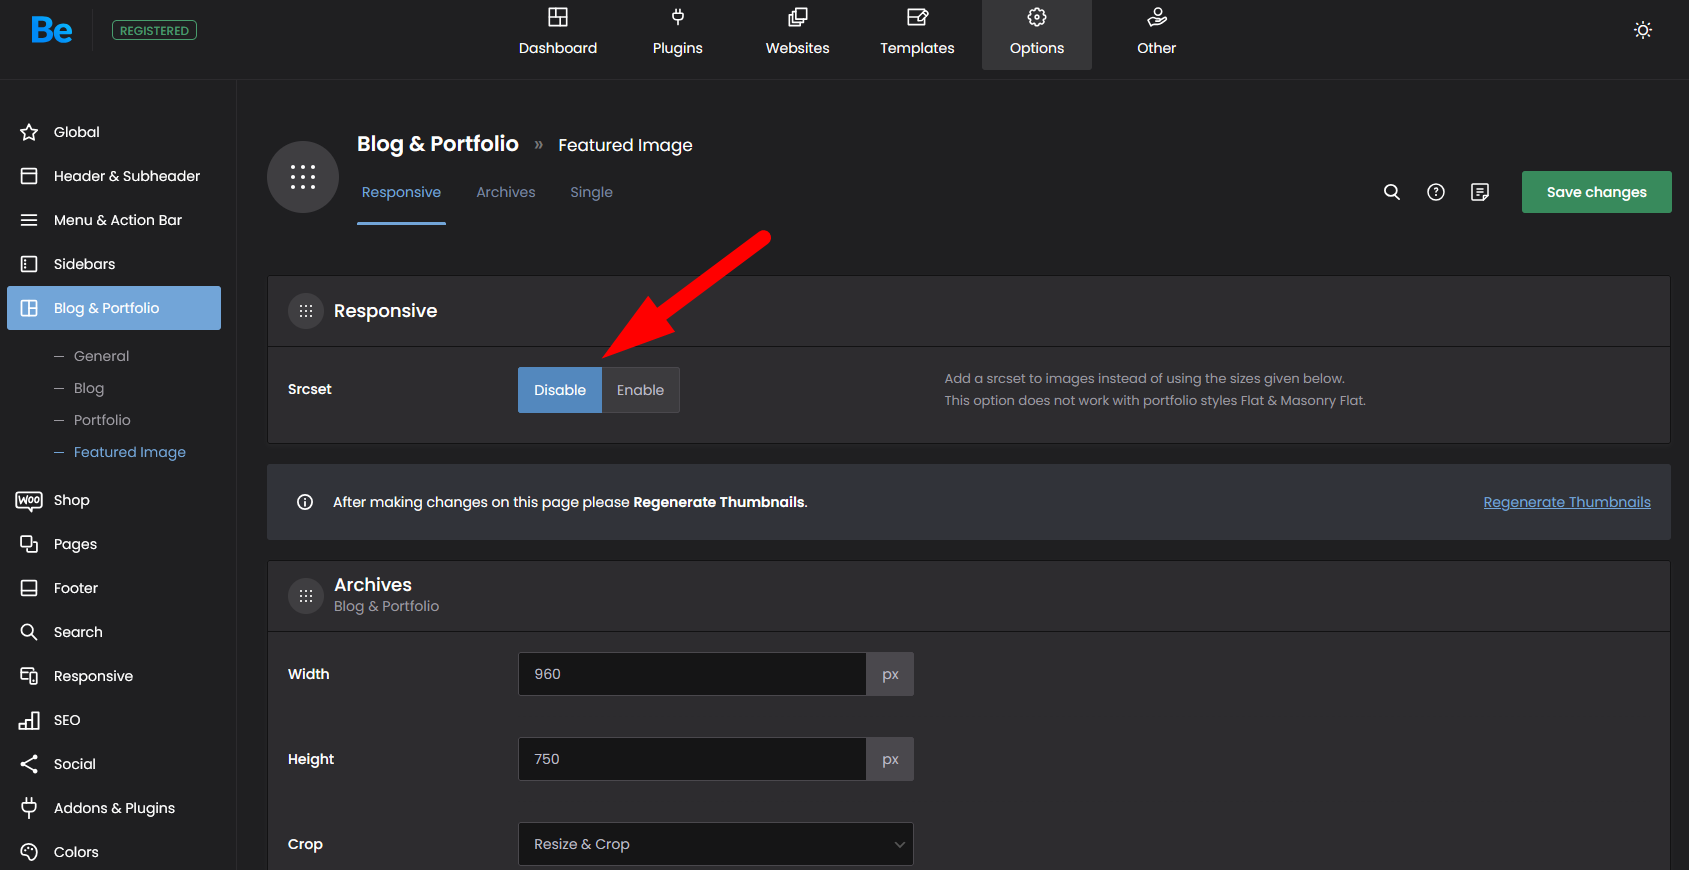Viewport: 1689px width, 870px height.
Task: Switch to the Single sub-tab
Action: tap(591, 192)
